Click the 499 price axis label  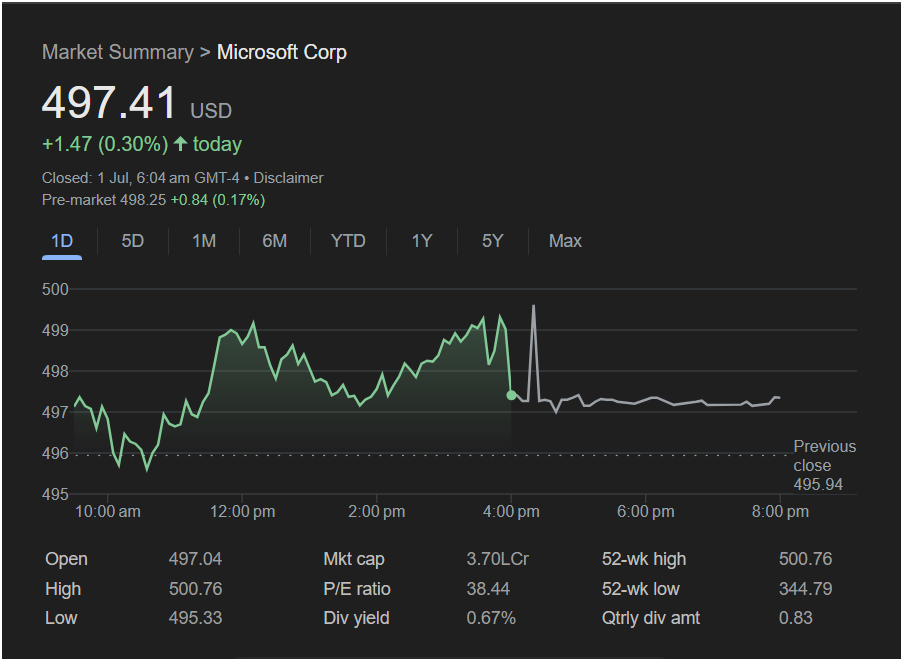(55, 330)
